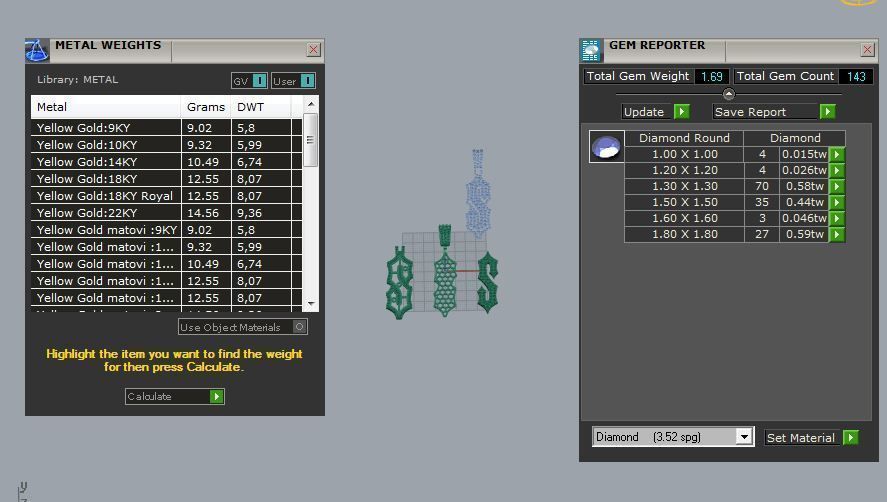Click the Diamond column header in Gem Reporter
887x502 pixels.
pyautogui.click(x=795, y=138)
